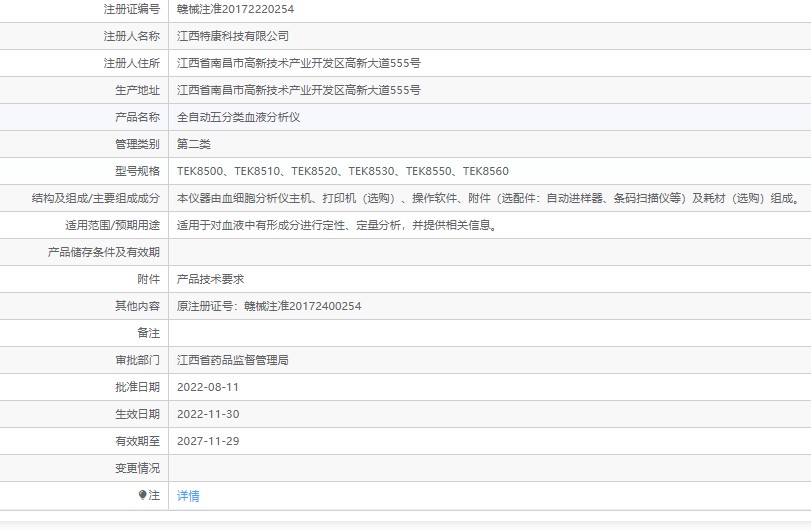
Task: Click the 备注 label
Action: (x=149, y=333)
